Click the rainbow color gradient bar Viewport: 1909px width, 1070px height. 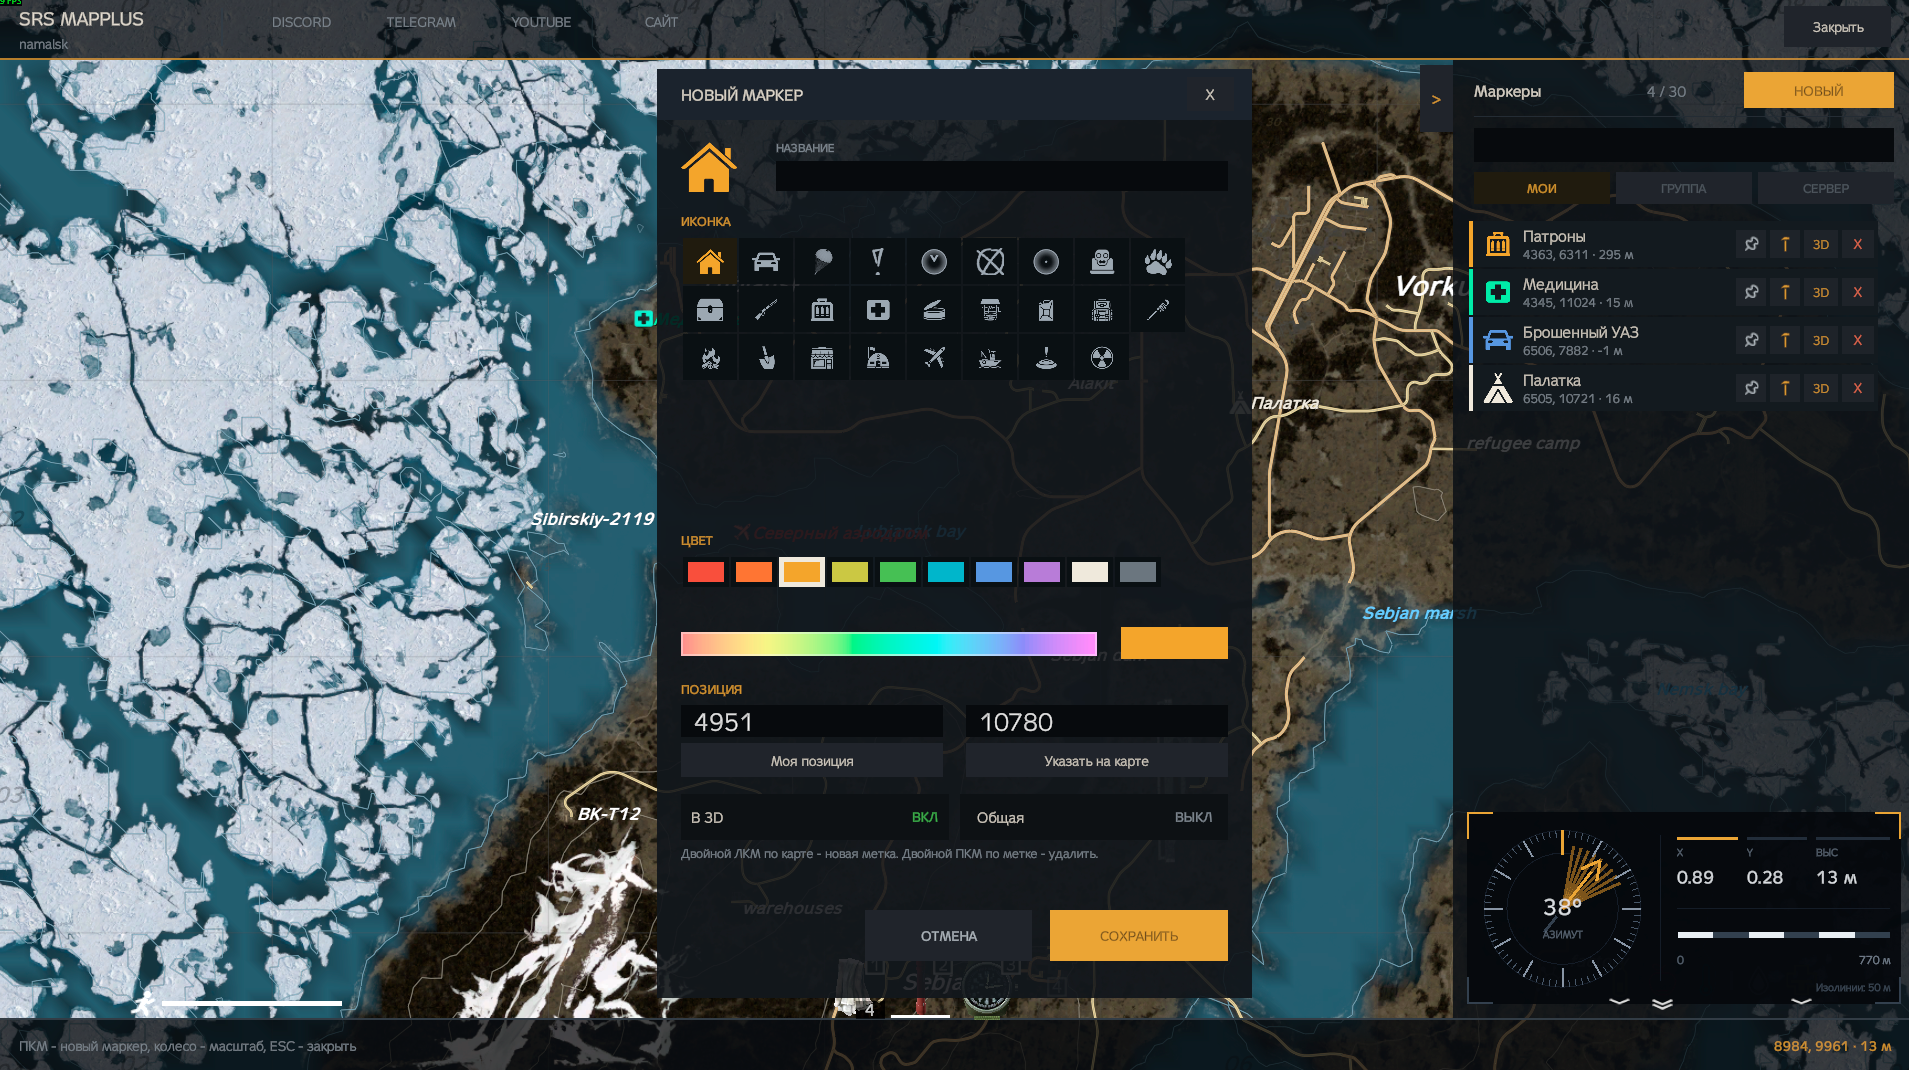(889, 643)
